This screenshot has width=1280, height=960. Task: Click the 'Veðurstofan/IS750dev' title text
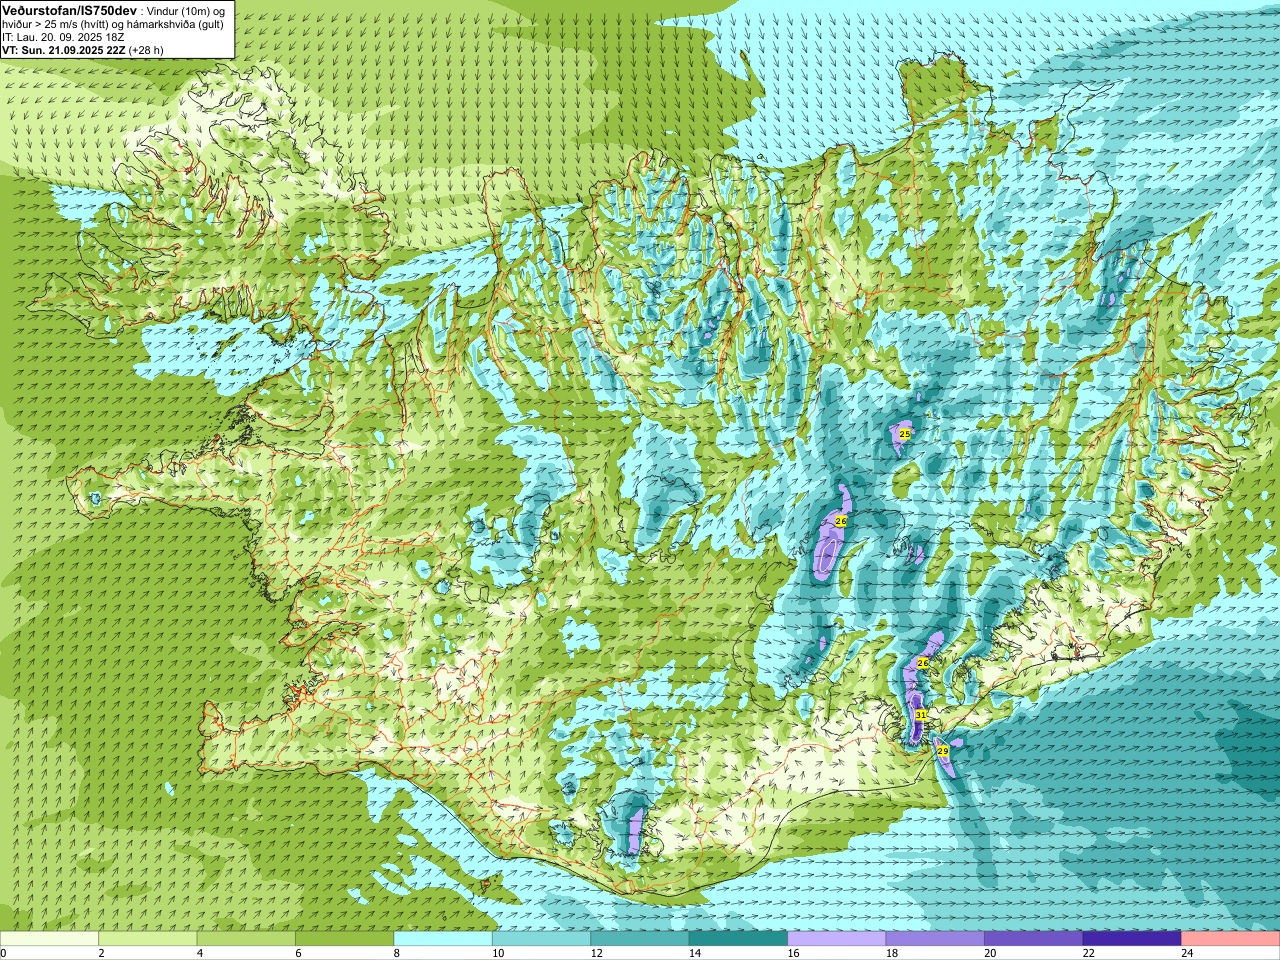pyautogui.click(x=69, y=9)
